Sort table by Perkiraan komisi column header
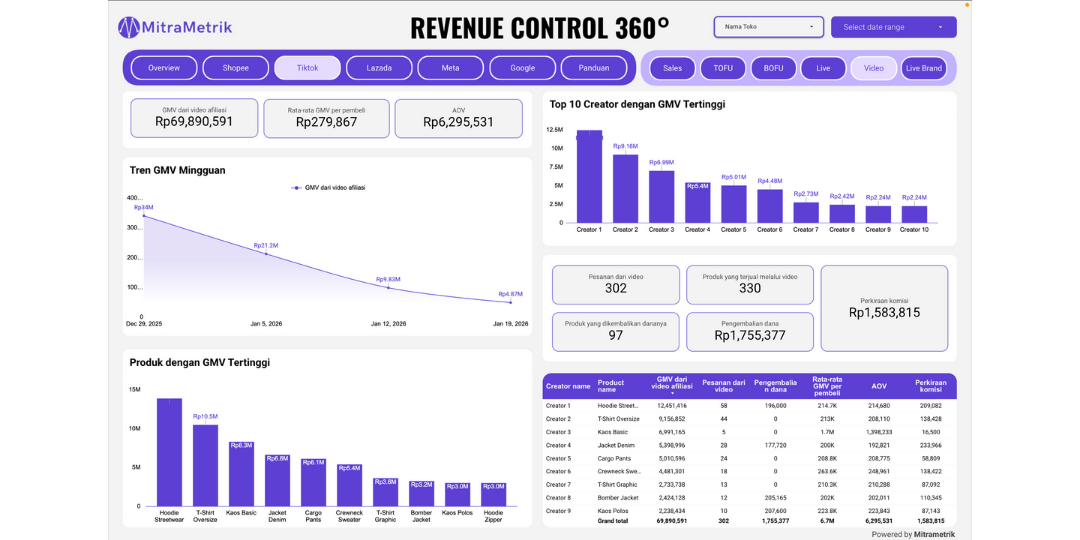Viewport: 1080px width, 540px height. tap(930, 386)
